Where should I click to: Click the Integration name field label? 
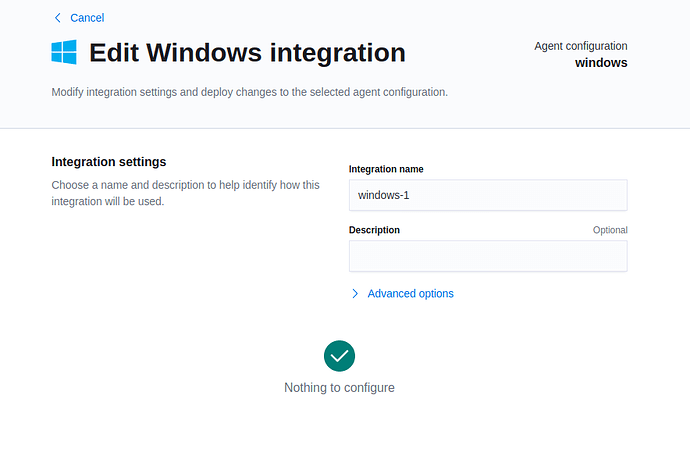(386, 170)
